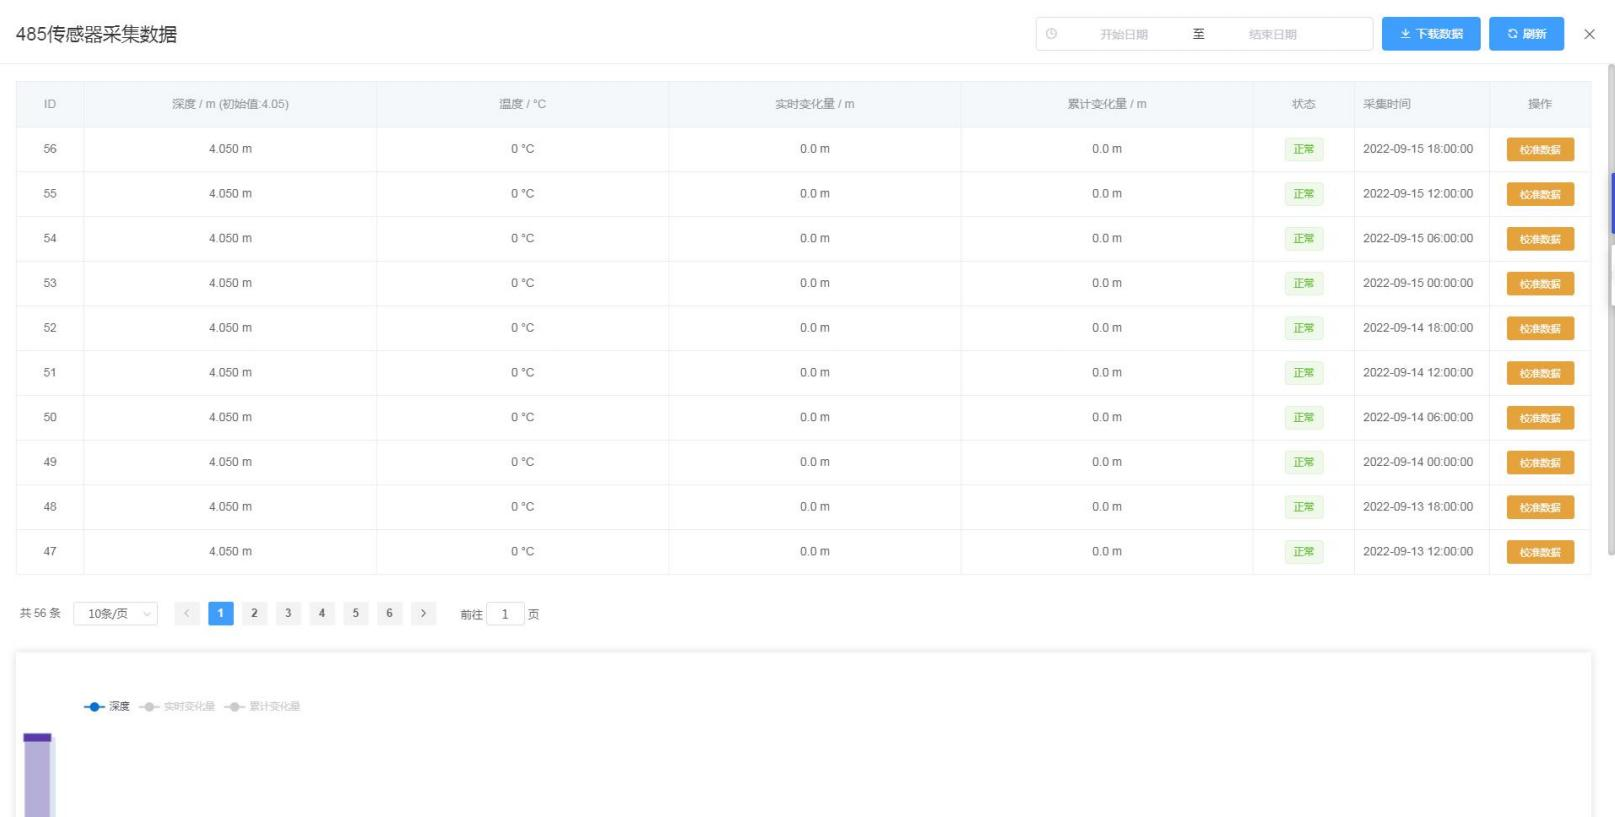This screenshot has width=1615, height=817.
Task: Open the 10条/页 page size dropdown
Action: (x=115, y=613)
